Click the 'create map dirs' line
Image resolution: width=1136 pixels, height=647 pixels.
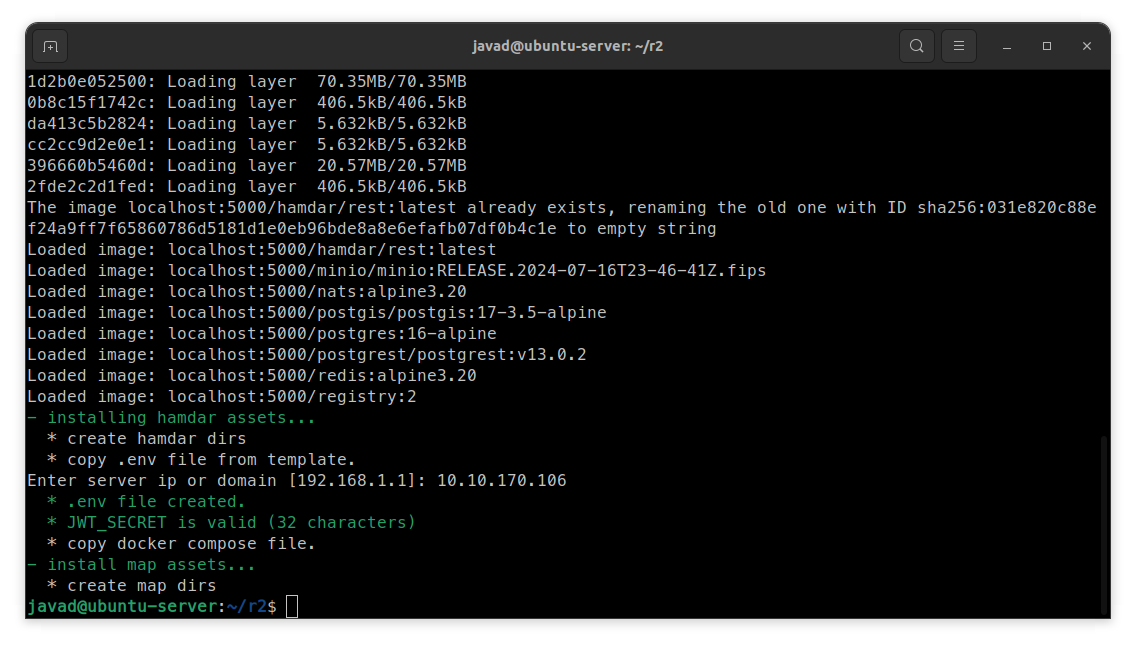click(141, 586)
